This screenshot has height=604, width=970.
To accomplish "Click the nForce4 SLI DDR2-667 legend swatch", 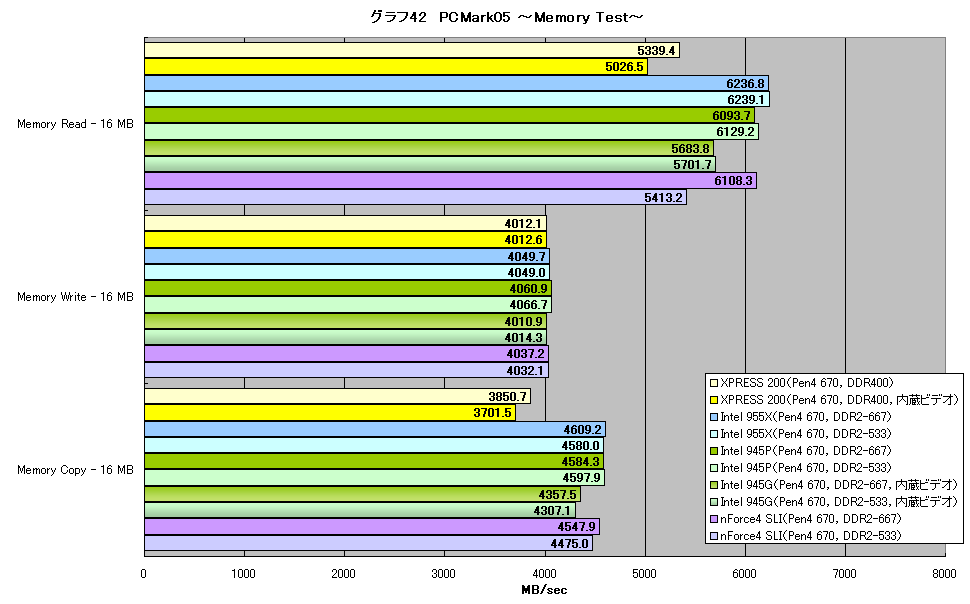I will coord(713,519).
